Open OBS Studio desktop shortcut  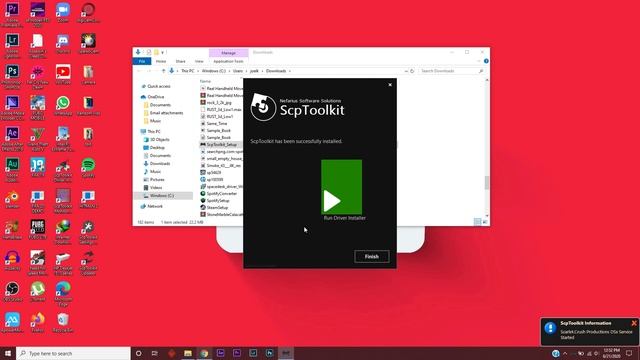click(12, 291)
